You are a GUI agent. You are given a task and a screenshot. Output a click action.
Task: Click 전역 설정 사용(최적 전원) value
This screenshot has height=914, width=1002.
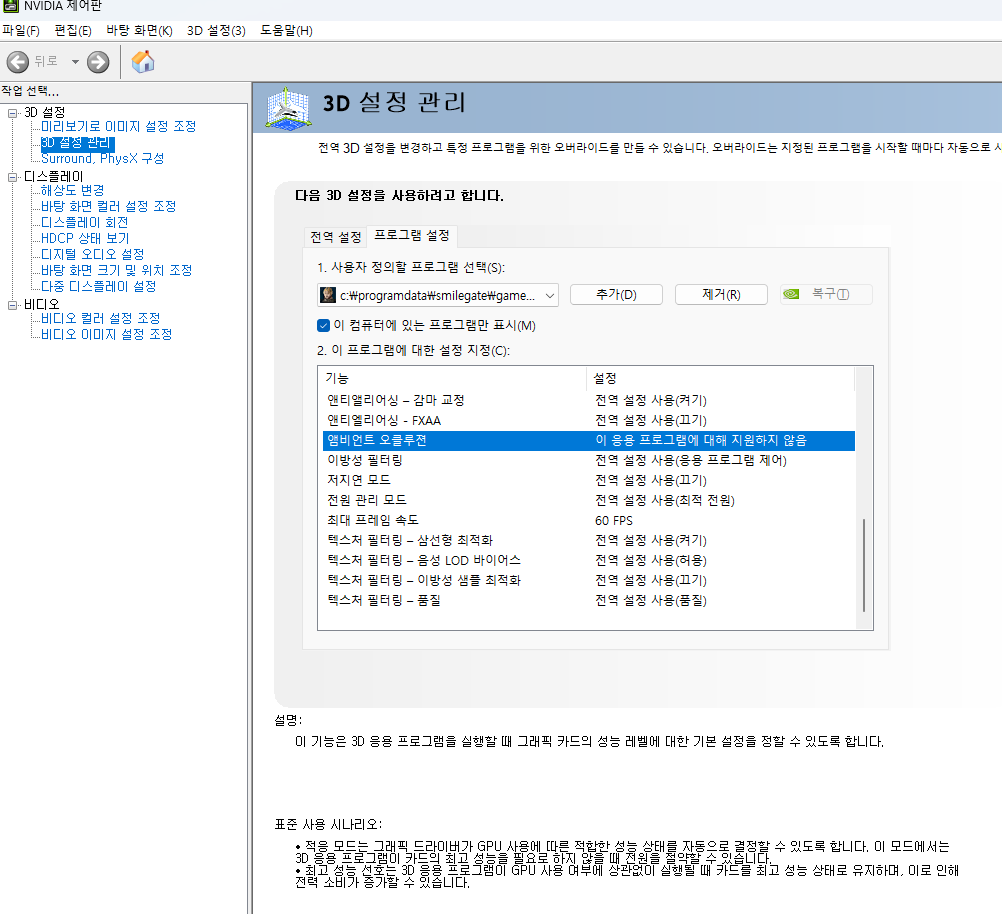coord(665,500)
